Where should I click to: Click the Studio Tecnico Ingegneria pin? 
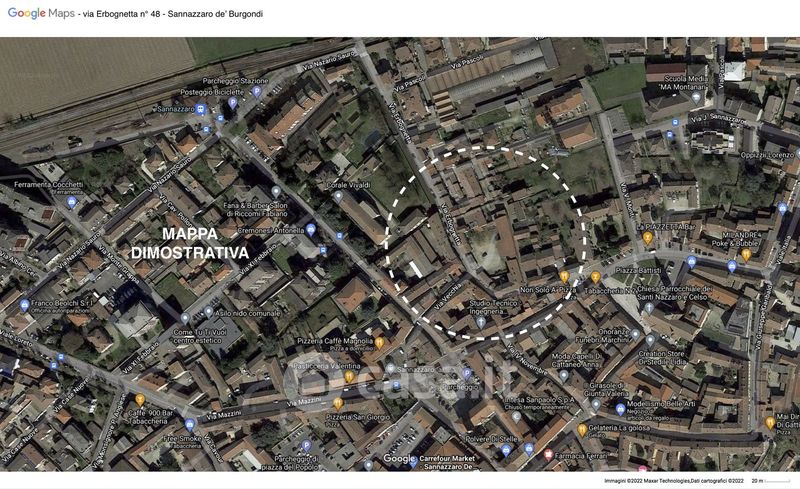coord(480,322)
